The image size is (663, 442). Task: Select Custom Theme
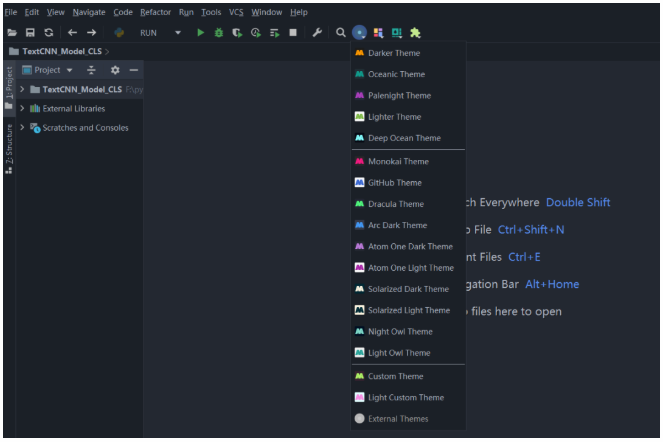(408, 376)
